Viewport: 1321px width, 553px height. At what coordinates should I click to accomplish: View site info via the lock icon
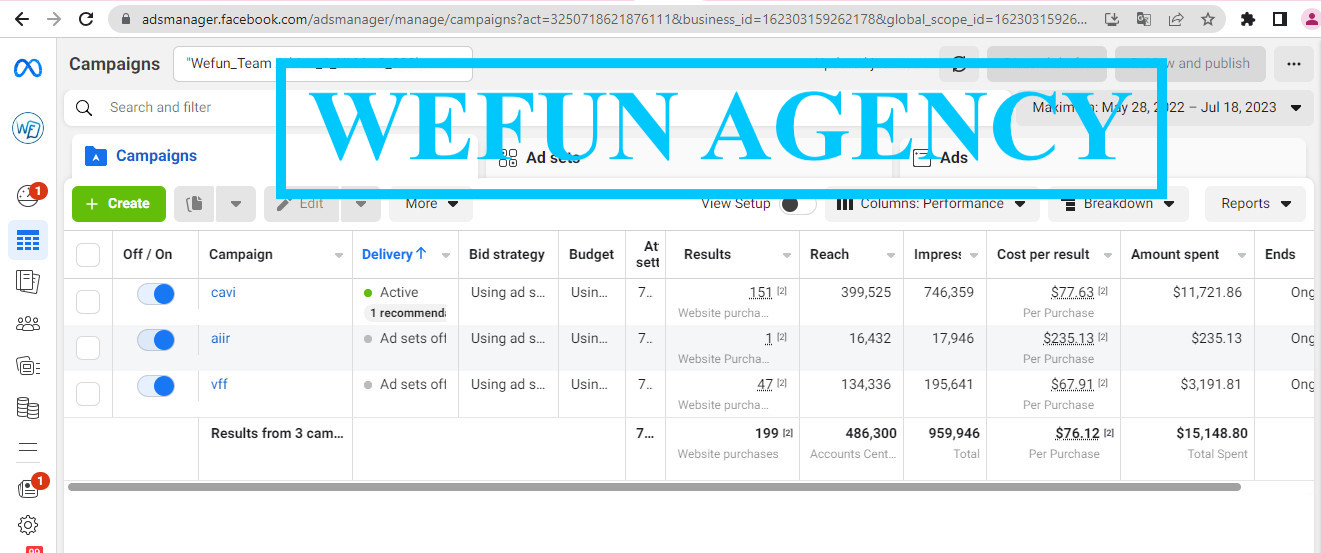(125, 18)
